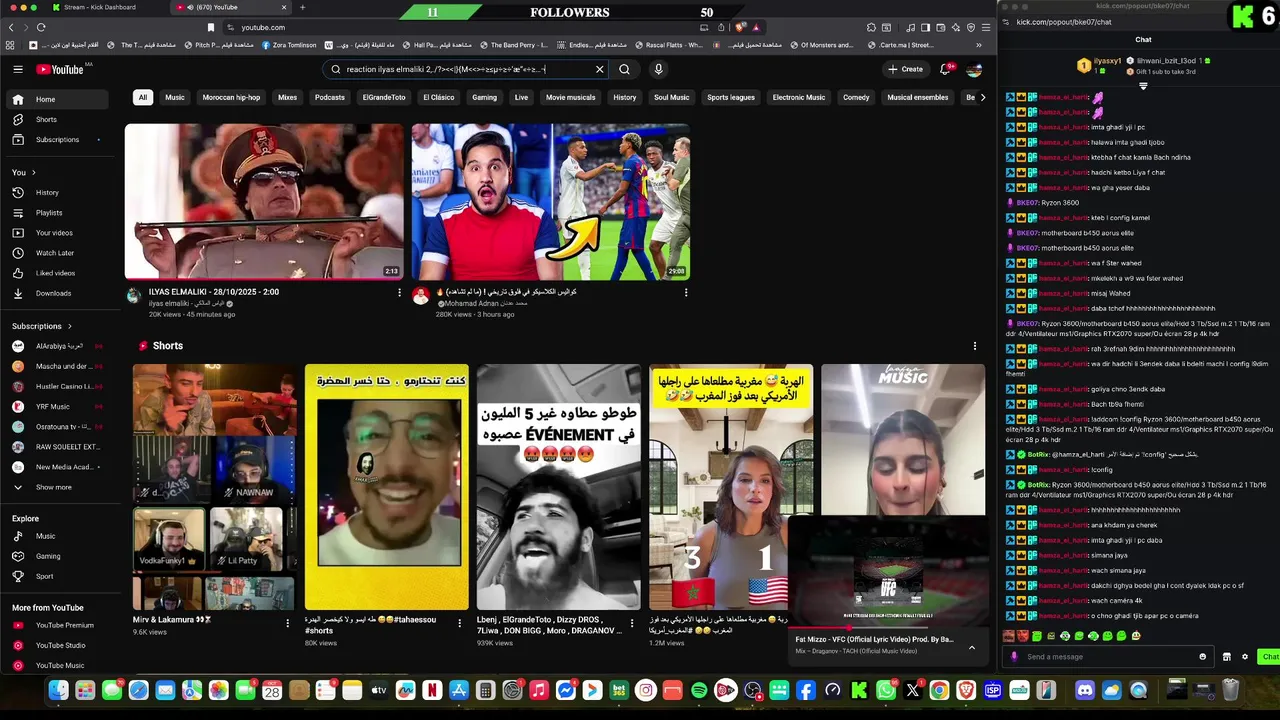Open Spotify from the Dock
This screenshot has width=1280, height=720.
tap(699, 690)
